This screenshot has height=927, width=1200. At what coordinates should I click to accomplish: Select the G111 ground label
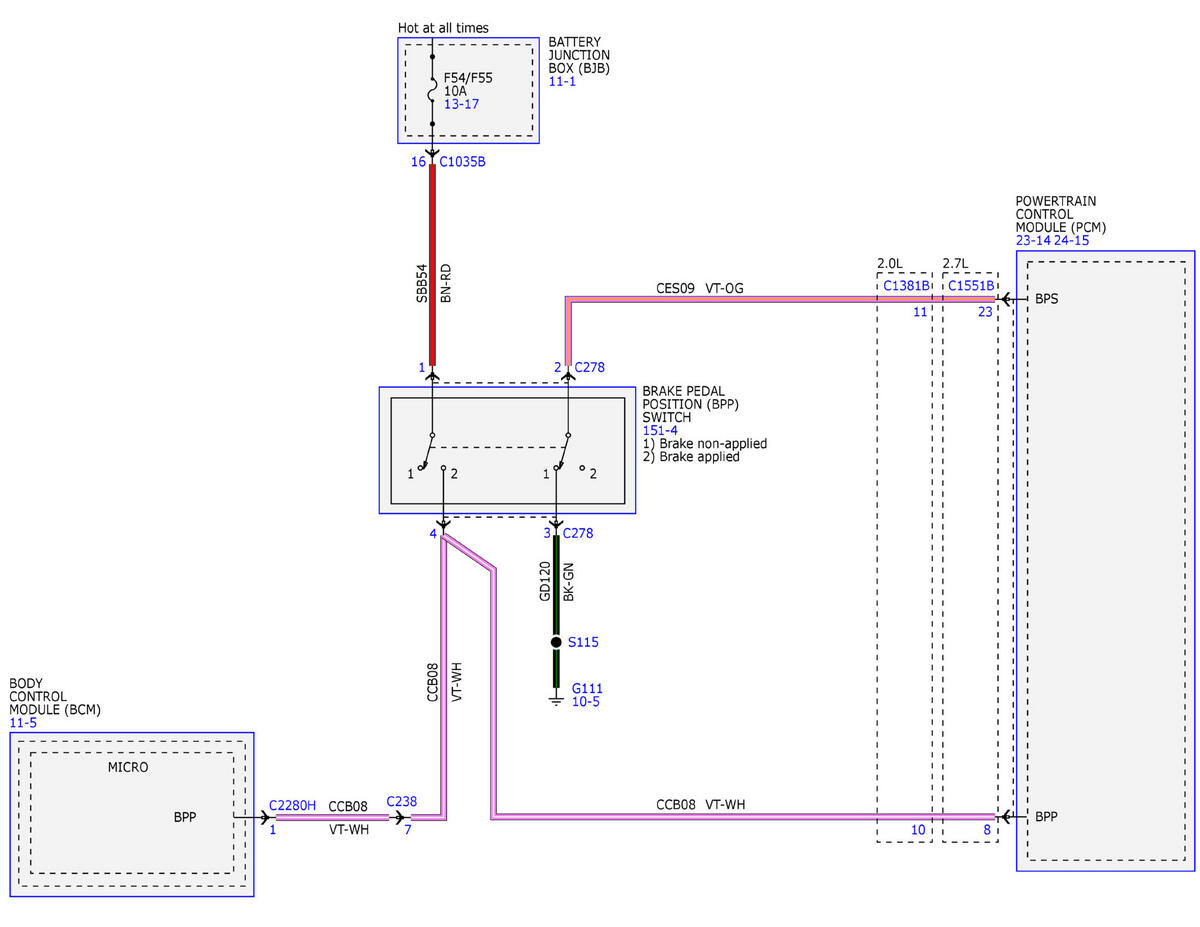pos(587,689)
